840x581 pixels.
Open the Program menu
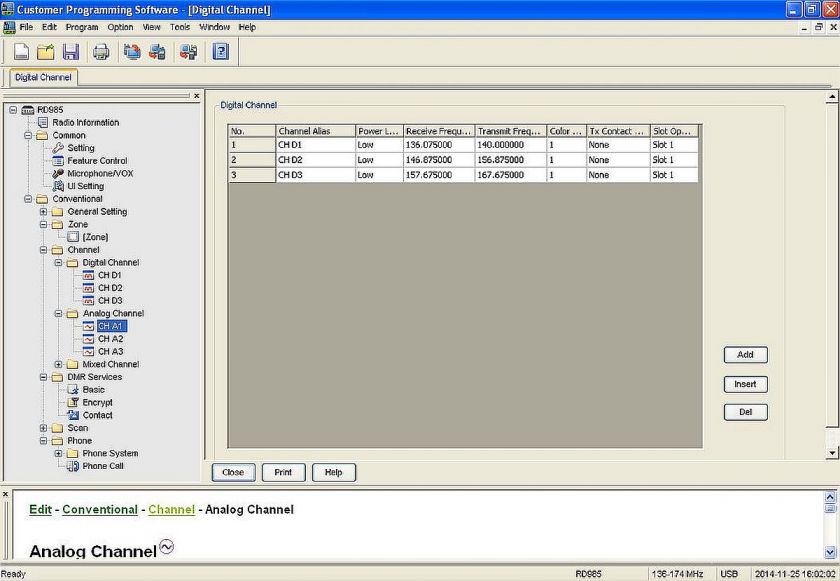point(82,27)
